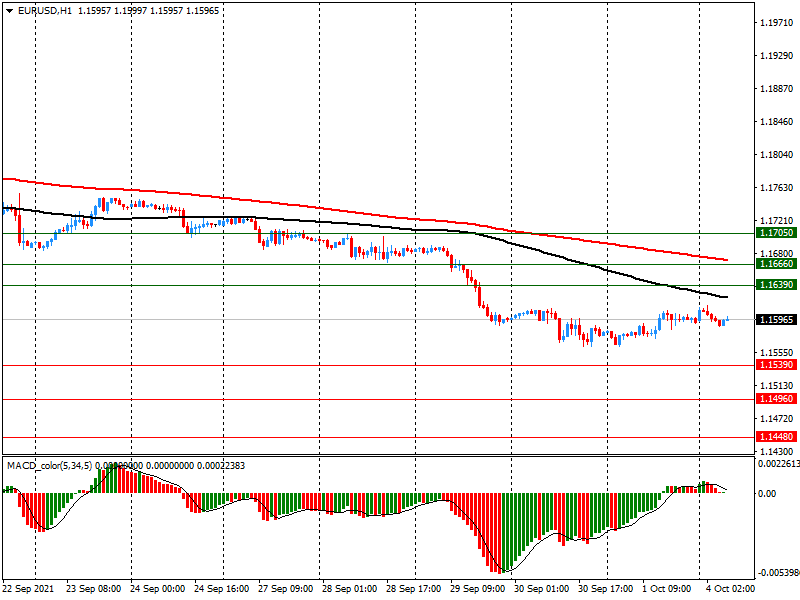Click the 24 Sep 16:00 time axis label
The height and width of the screenshot is (600, 800).
(221, 589)
